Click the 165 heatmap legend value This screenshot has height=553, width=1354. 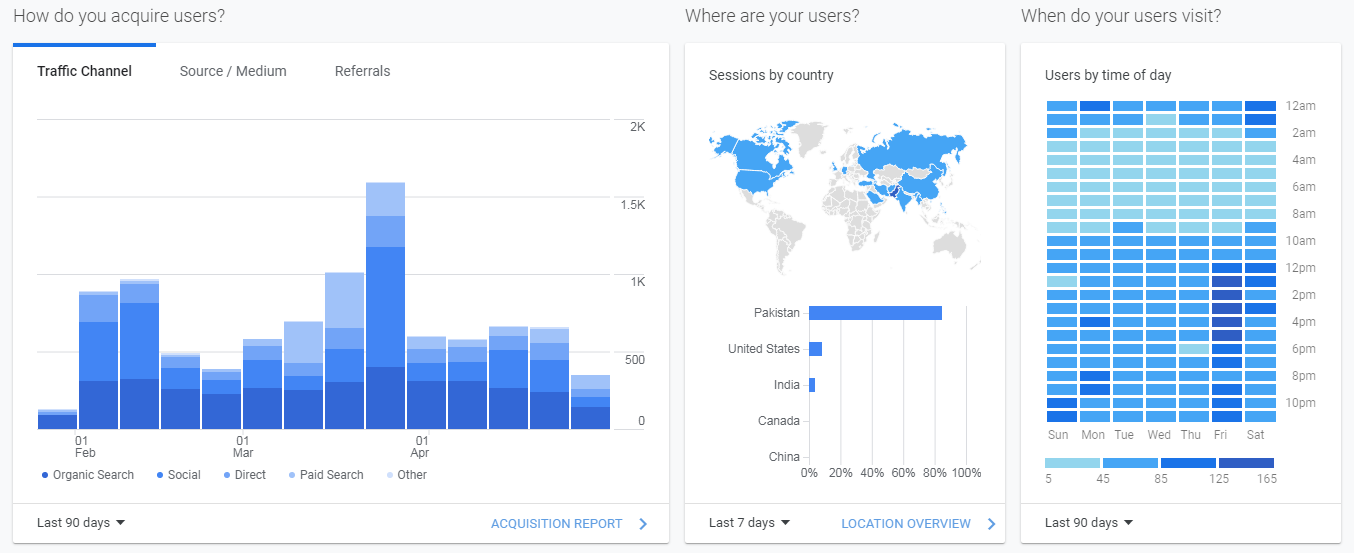coord(1266,479)
